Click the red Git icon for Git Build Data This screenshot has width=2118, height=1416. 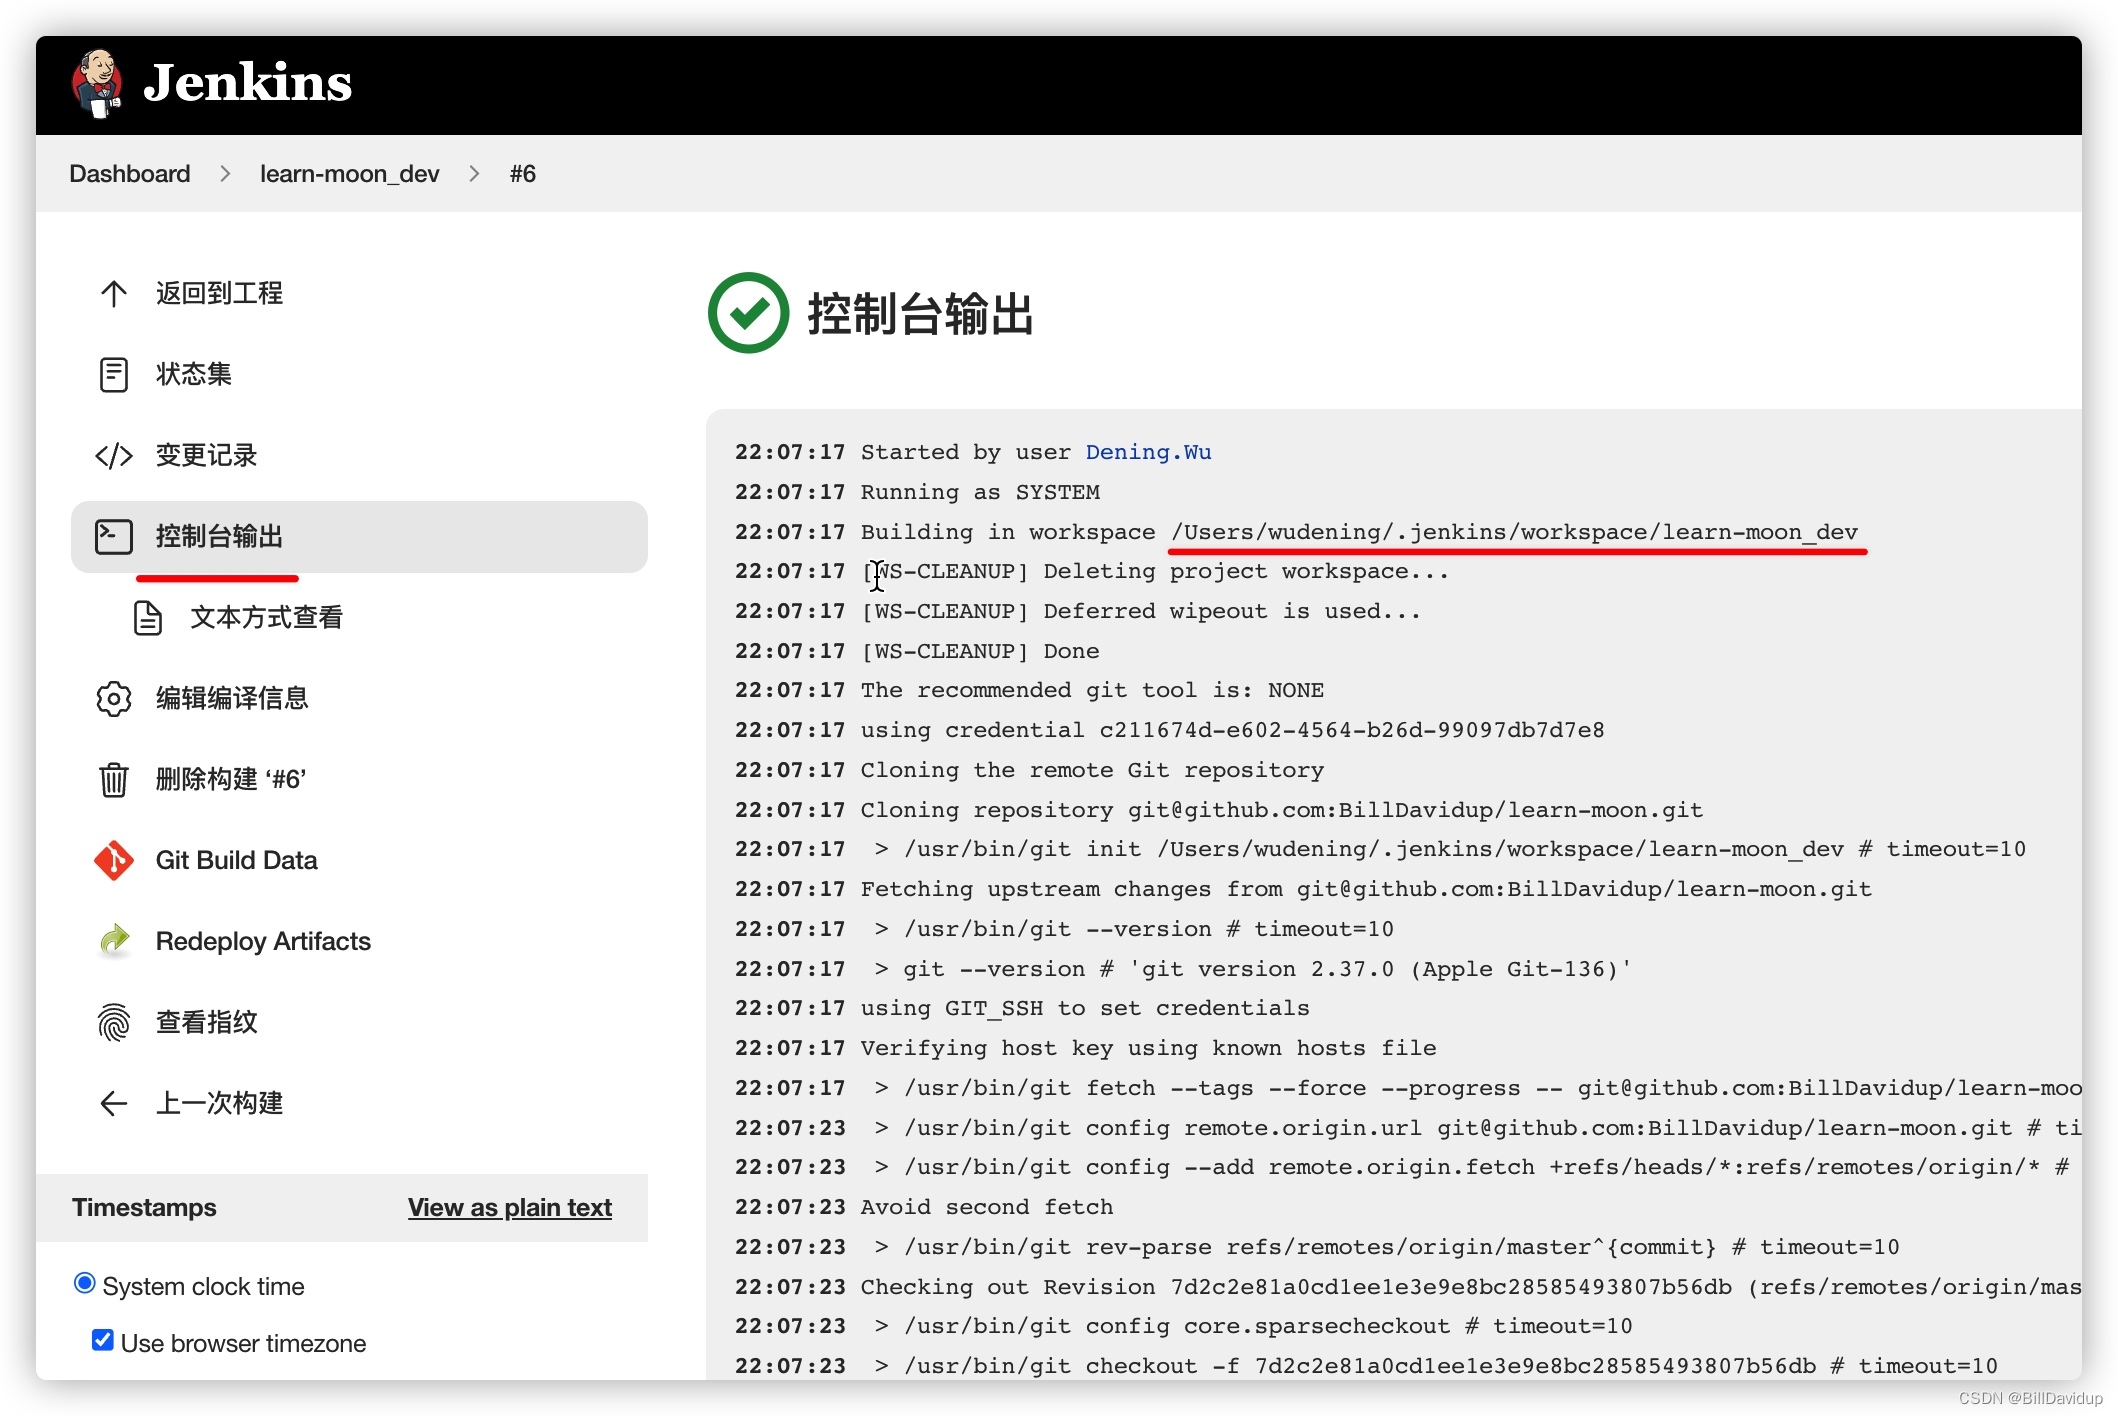click(x=114, y=860)
